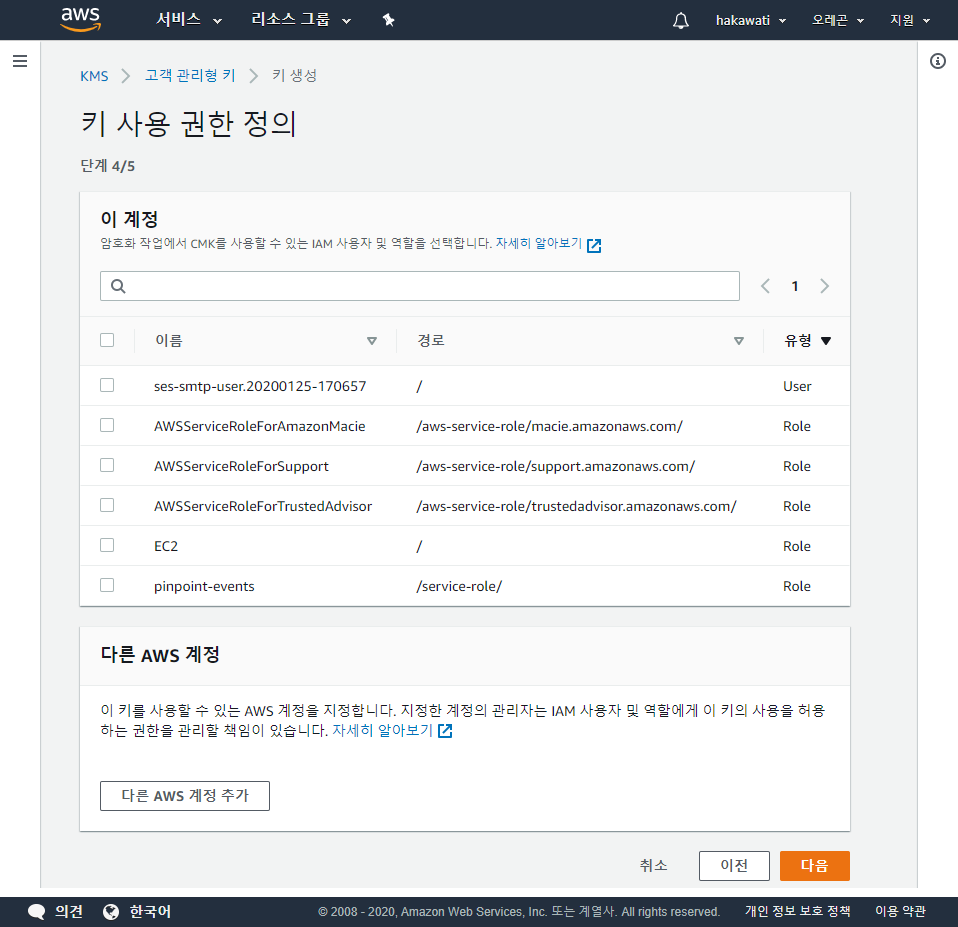Sort by 이름 column arrow
958x927 pixels.
pyautogui.click(x=371, y=341)
